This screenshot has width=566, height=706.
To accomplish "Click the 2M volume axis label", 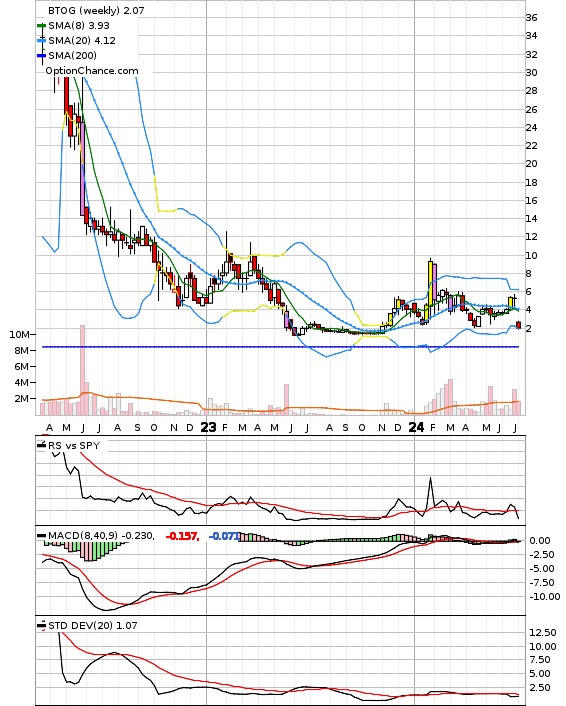I will pyautogui.click(x=22, y=398).
